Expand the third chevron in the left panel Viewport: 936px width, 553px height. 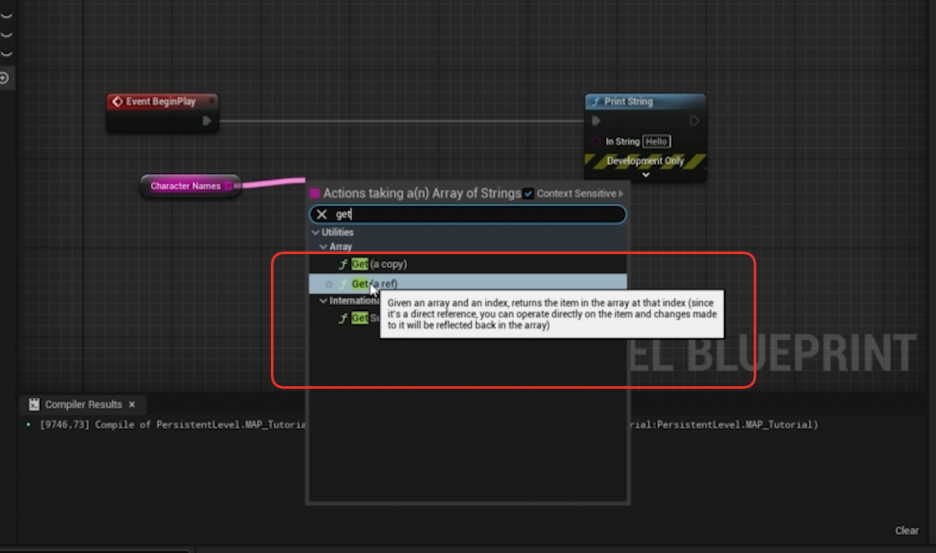pyautogui.click(x=6, y=54)
